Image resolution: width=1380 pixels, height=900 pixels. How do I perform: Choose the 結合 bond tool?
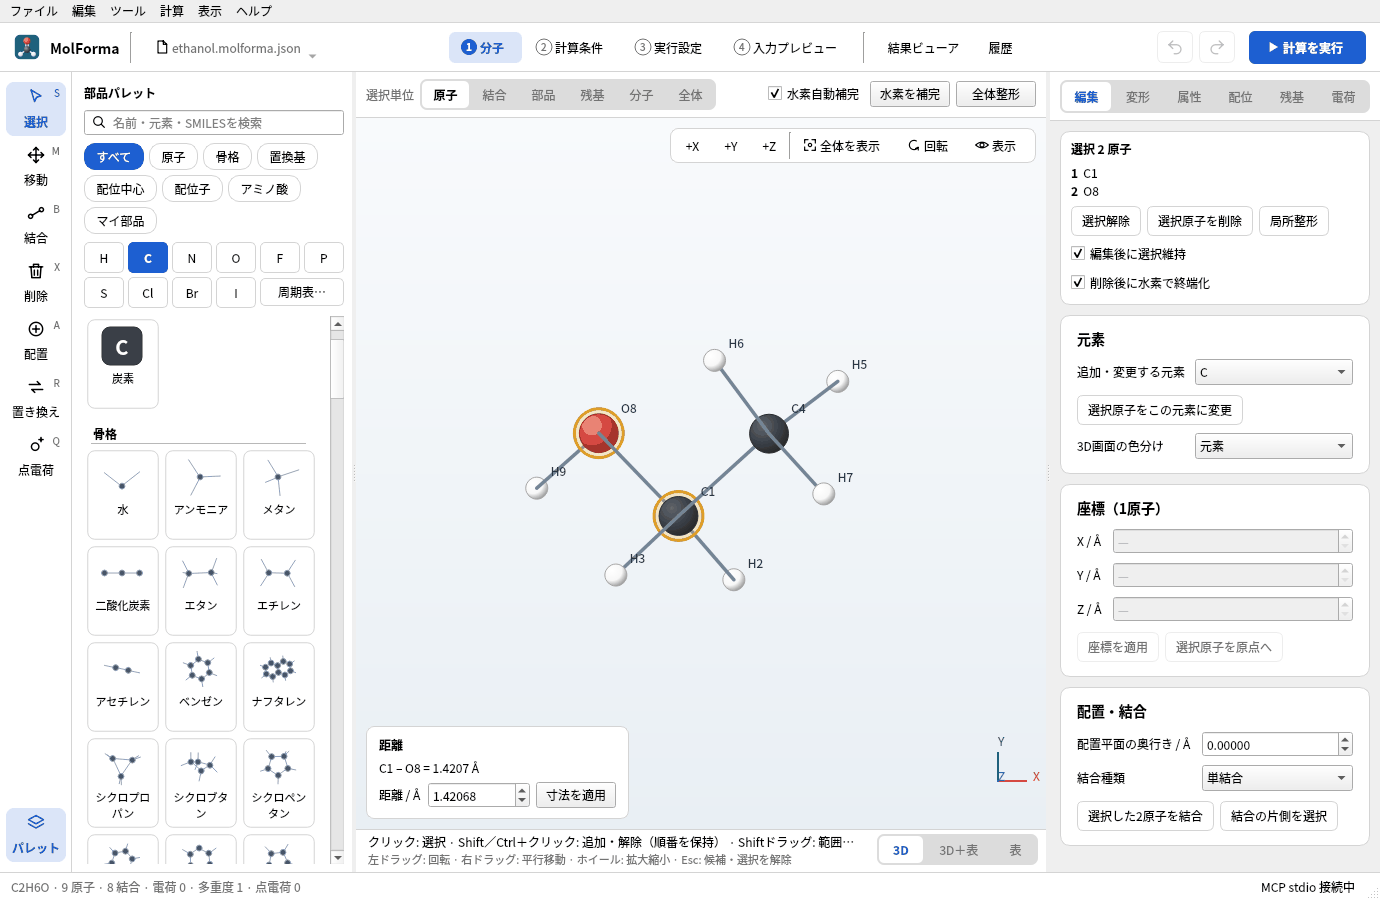coord(36,224)
